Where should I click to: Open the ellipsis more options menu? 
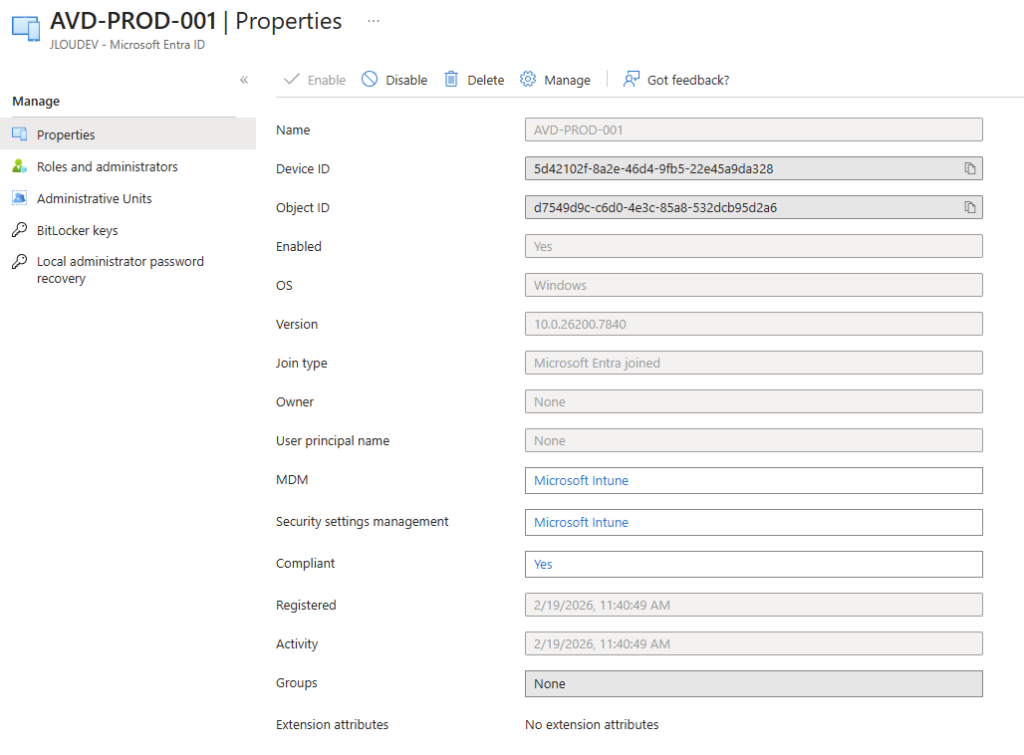373,21
